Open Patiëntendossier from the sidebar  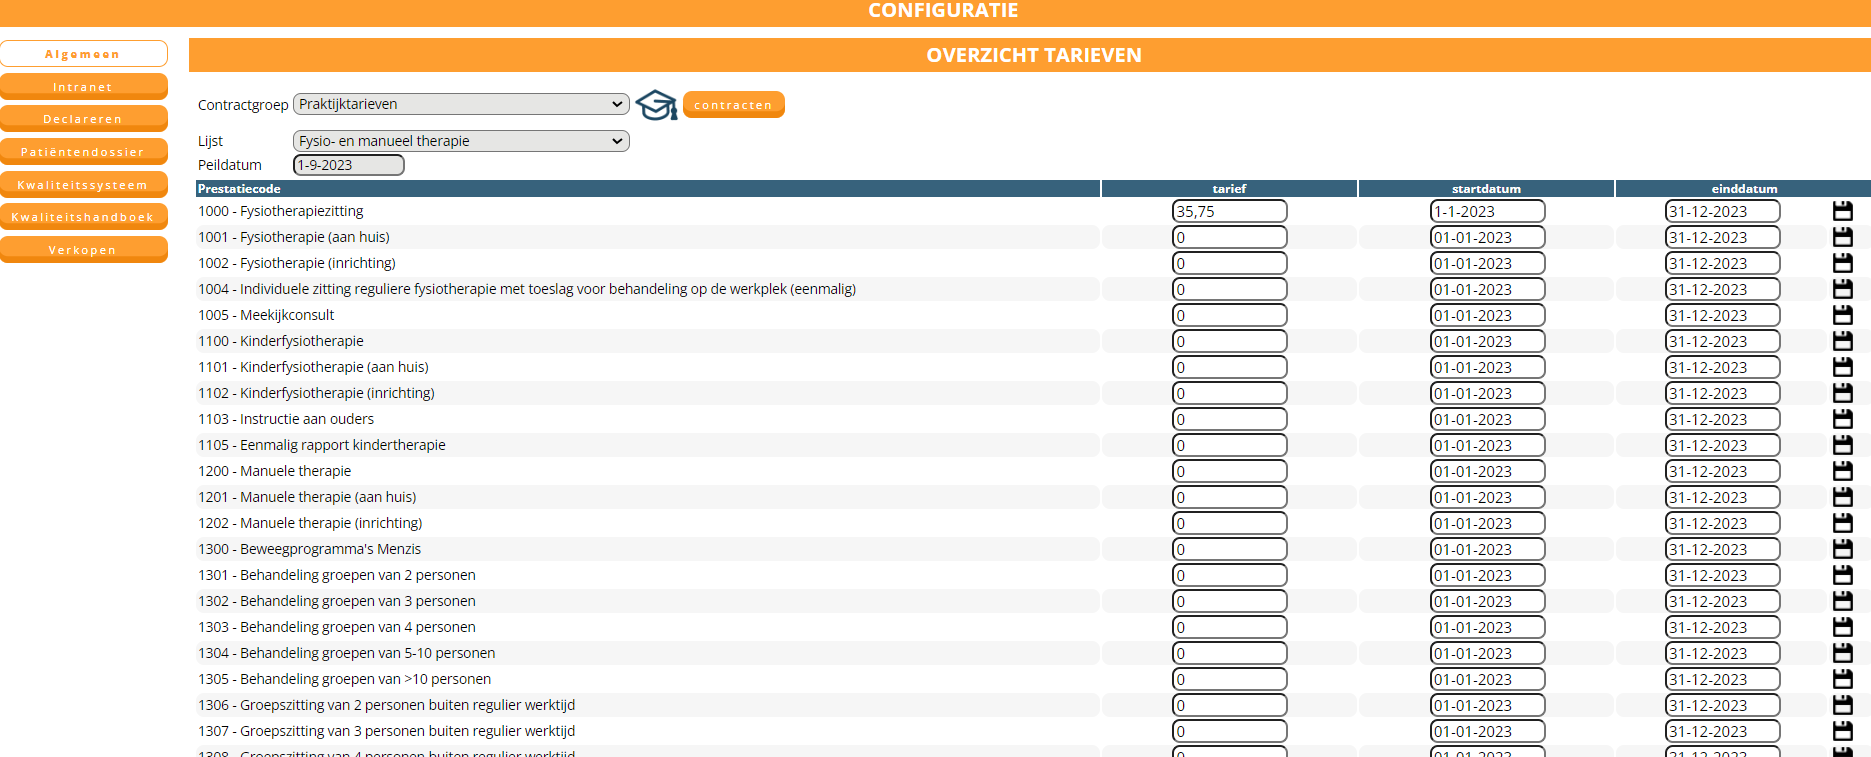coord(83,152)
